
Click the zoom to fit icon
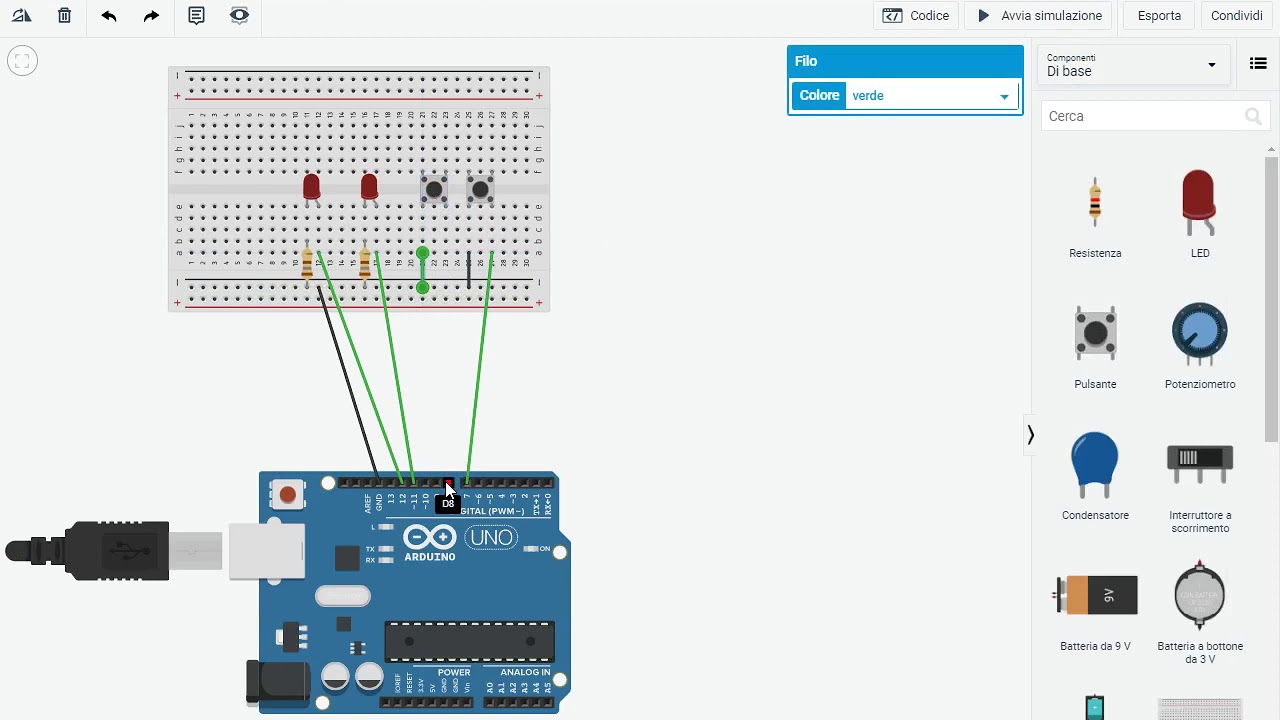(x=22, y=61)
